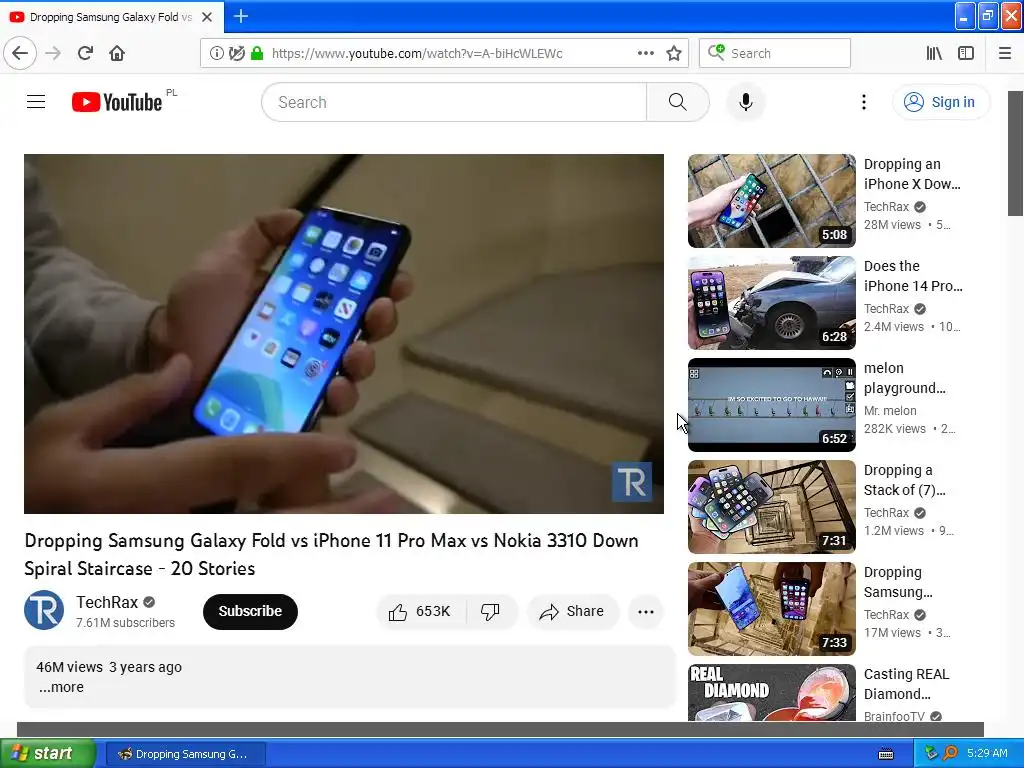Open Windows start menu
The height and width of the screenshot is (768, 1024).
(48, 753)
